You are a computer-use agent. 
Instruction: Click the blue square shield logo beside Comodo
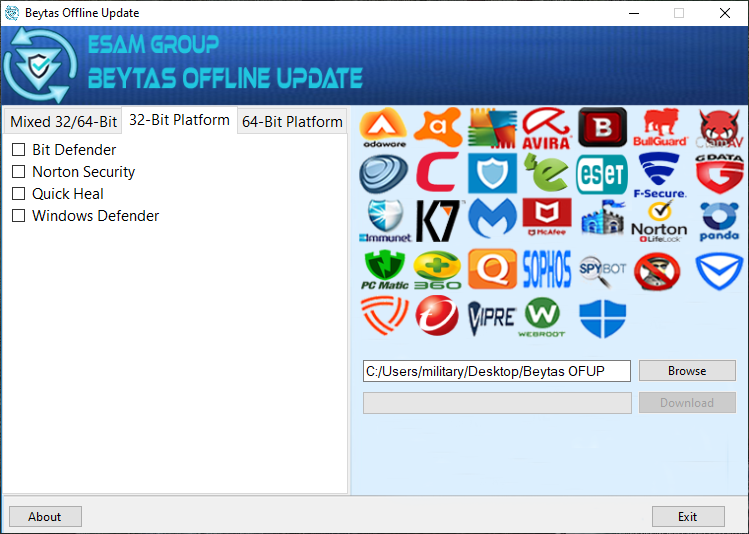point(492,172)
